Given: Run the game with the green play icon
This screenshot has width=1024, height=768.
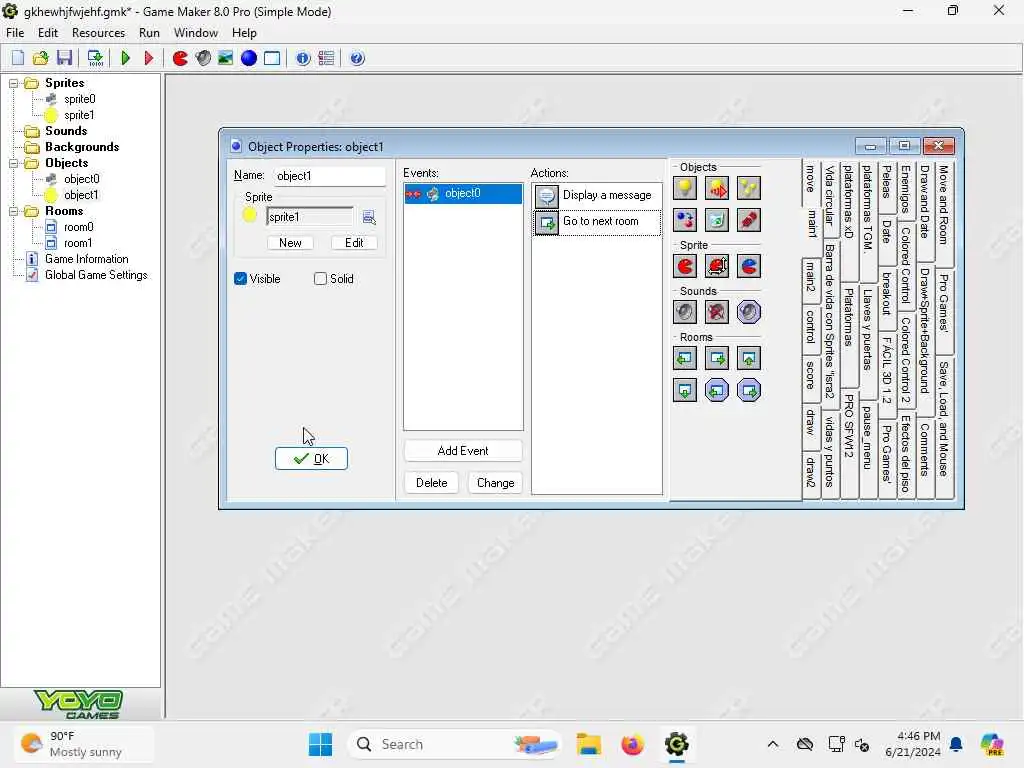Looking at the screenshot, I should (x=125, y=58).
